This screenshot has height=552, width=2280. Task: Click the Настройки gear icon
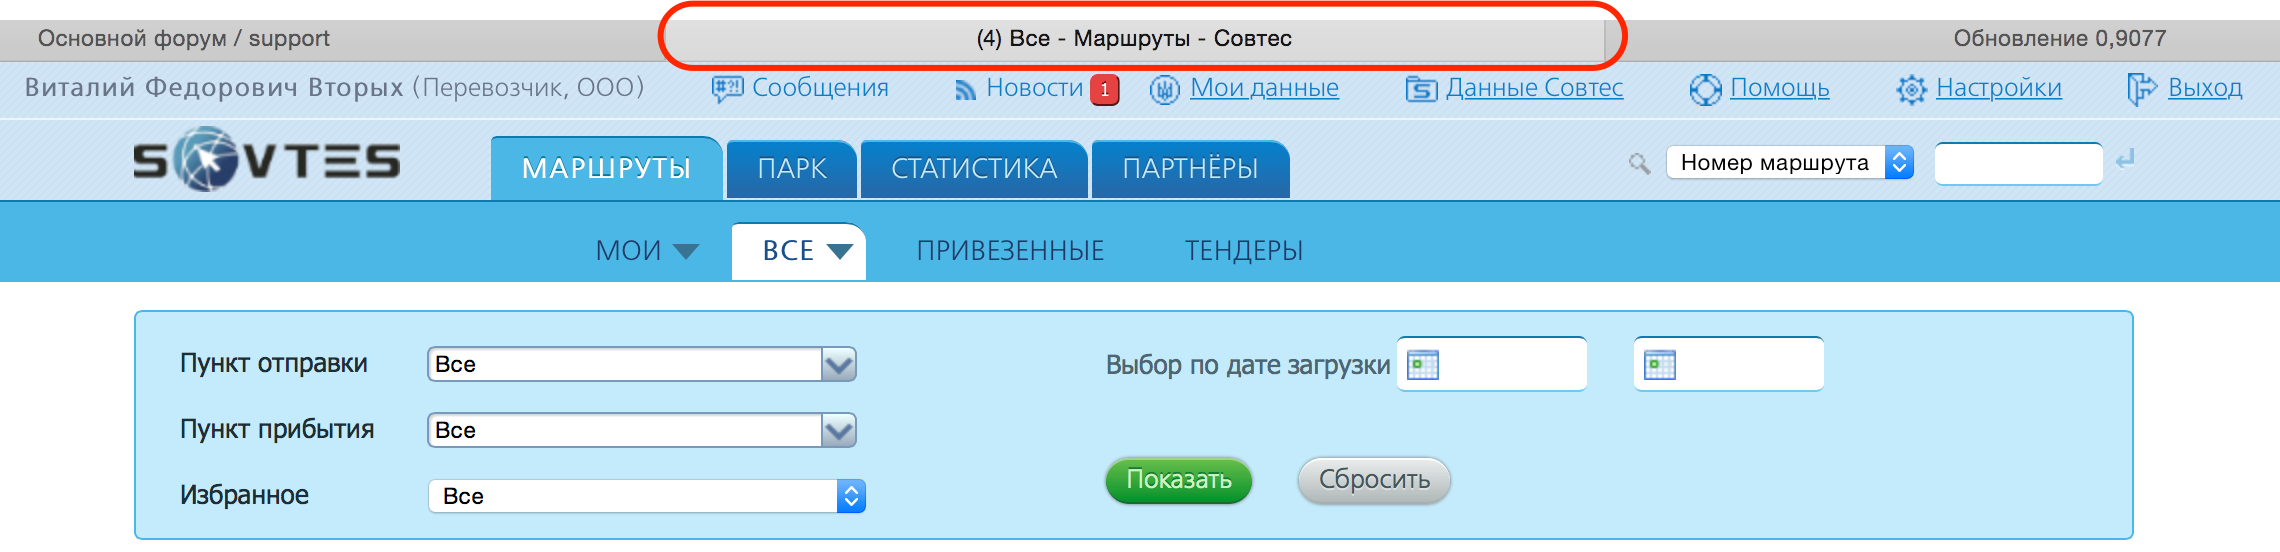pos(1911,90)
